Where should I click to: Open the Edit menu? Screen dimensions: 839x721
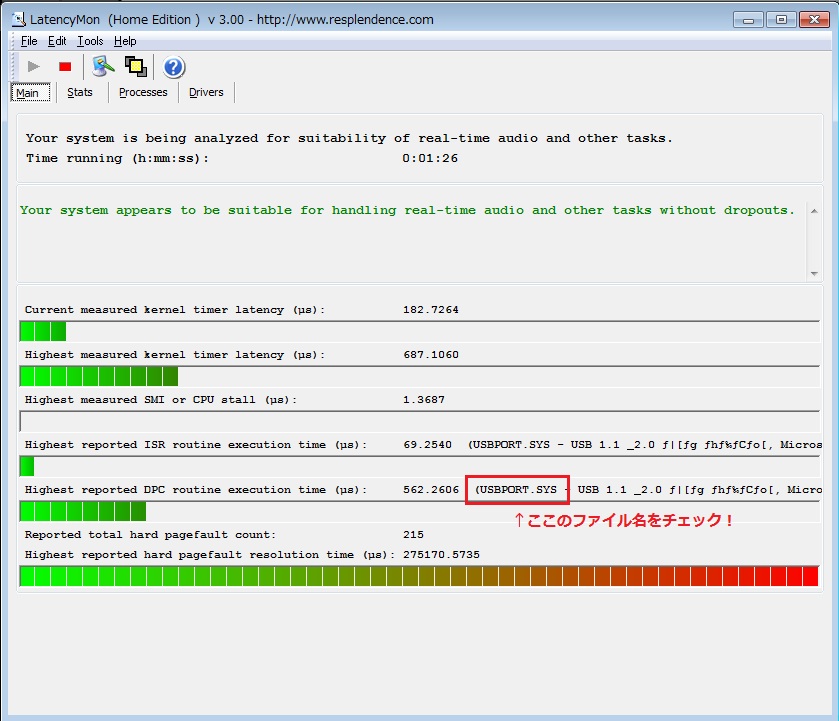coord(57,41)
